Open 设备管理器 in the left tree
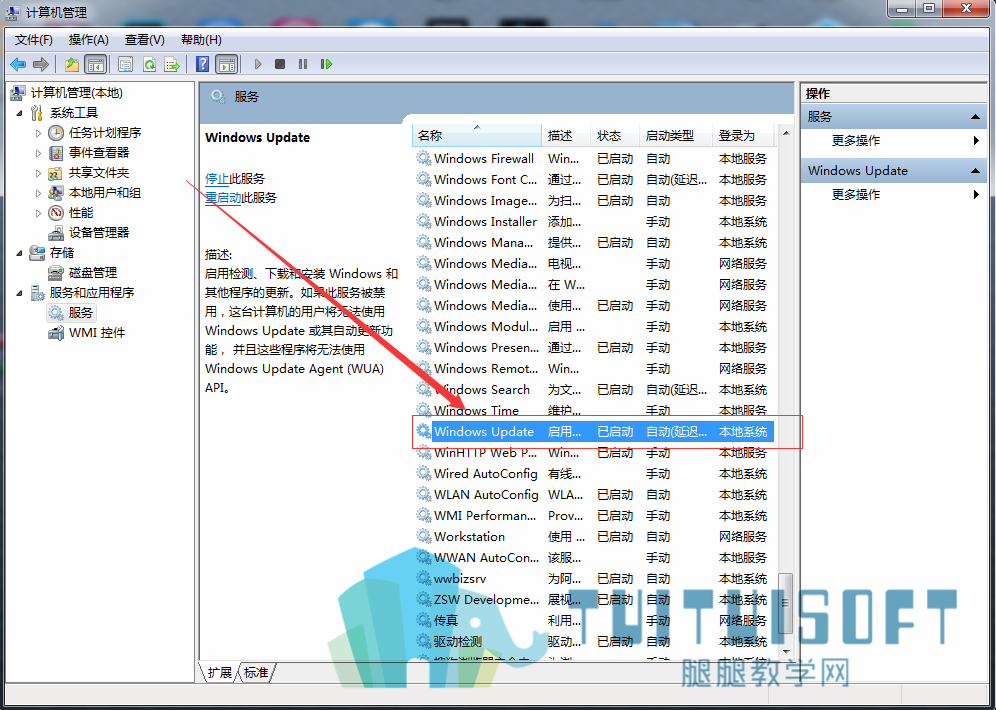This screenshot has height=710, width=996. tap(98, 232)
